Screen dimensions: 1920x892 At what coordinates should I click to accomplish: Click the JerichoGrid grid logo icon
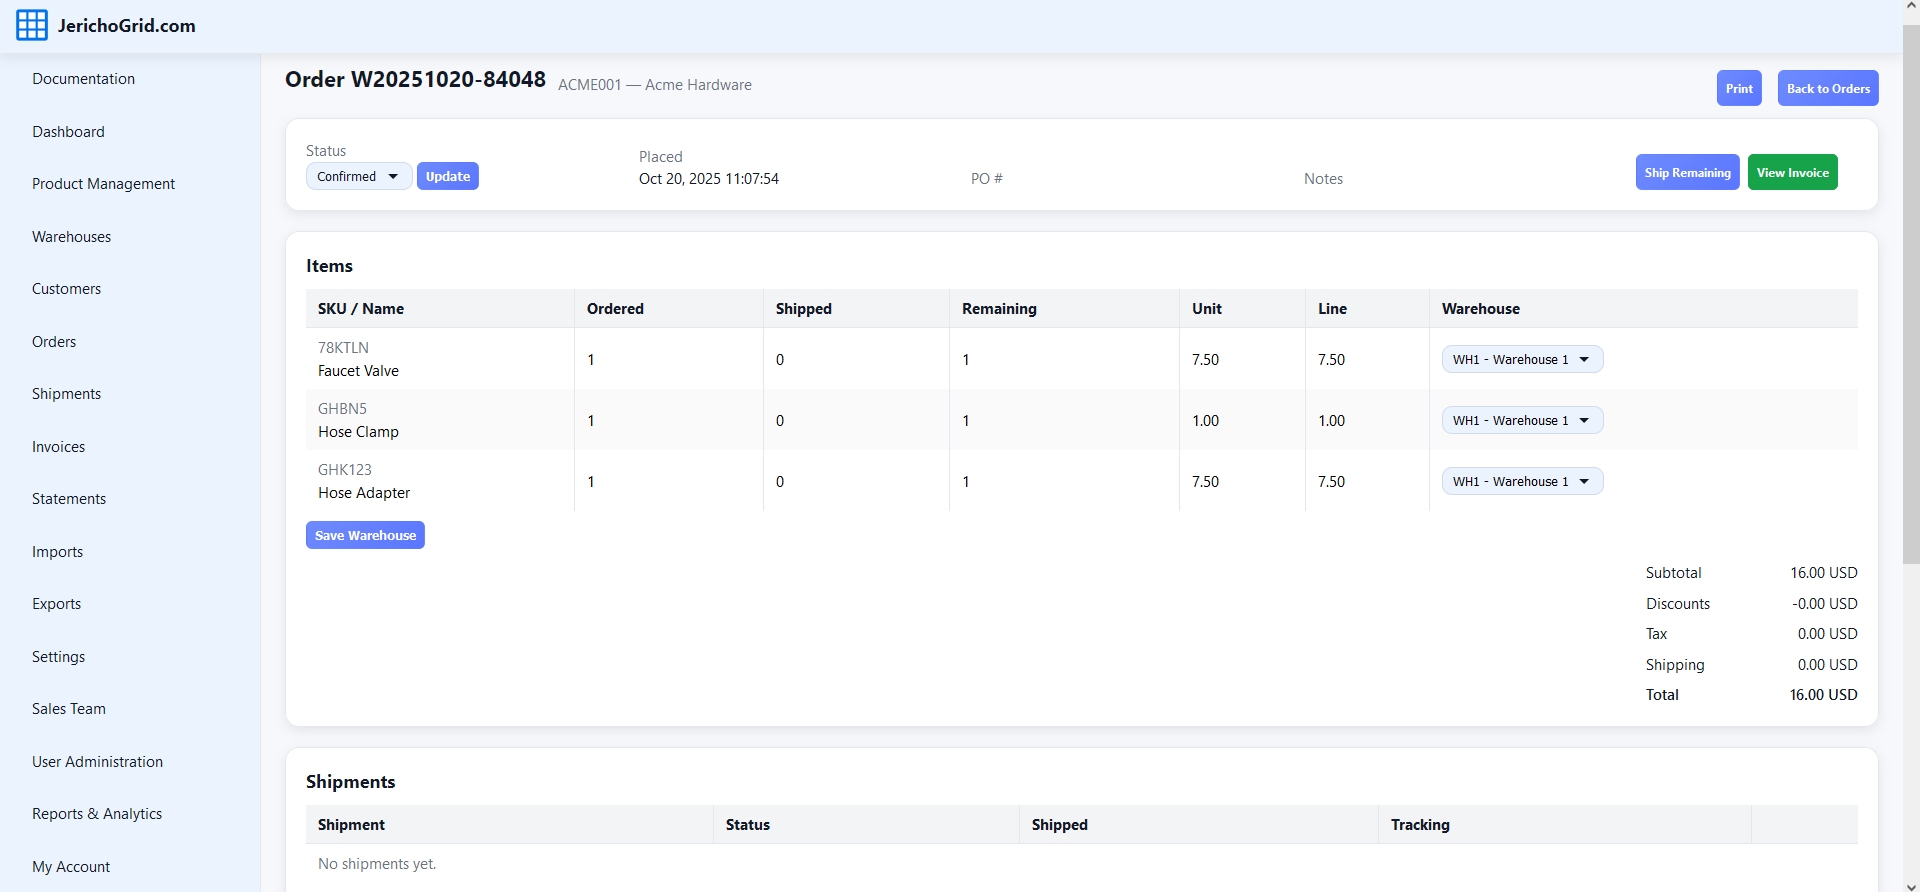(32, 26)
